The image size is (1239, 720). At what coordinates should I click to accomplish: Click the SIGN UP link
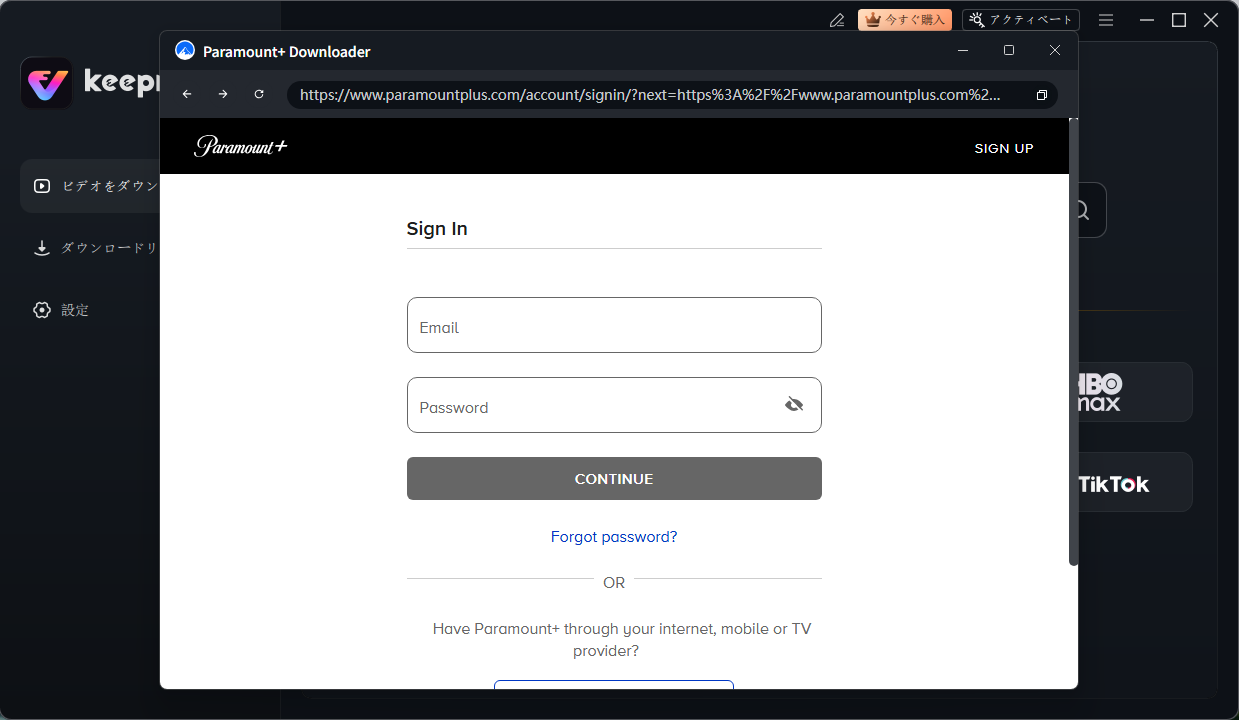(x=1004, y=148)
